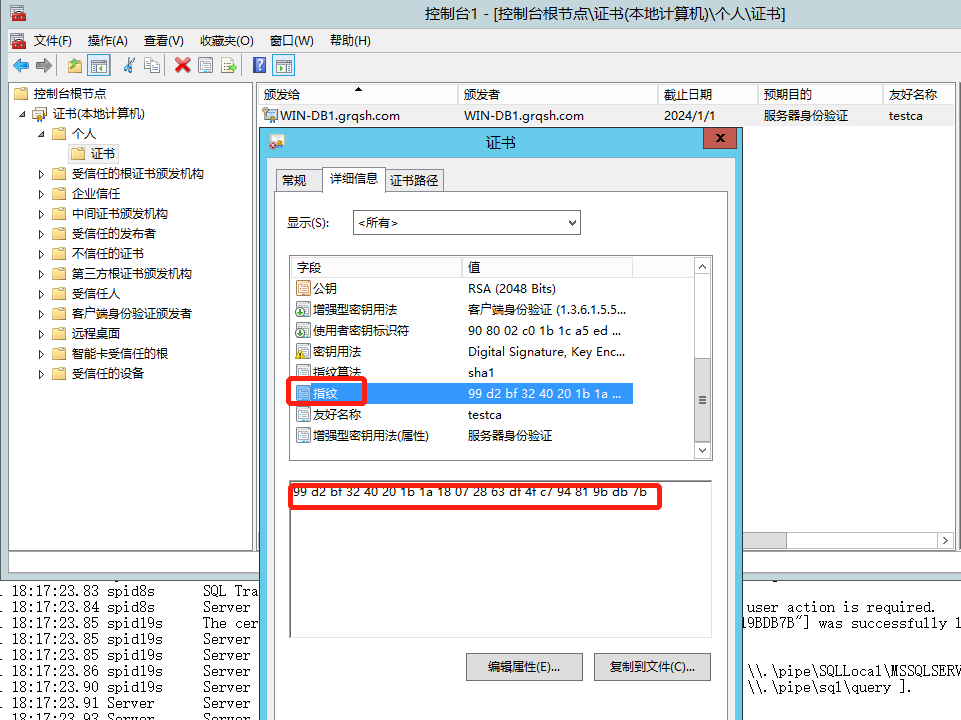Viewport: 961px width, 720px height.
Task: Click the 使用者密钥标识符 field icon
Action: click(303, 330)
